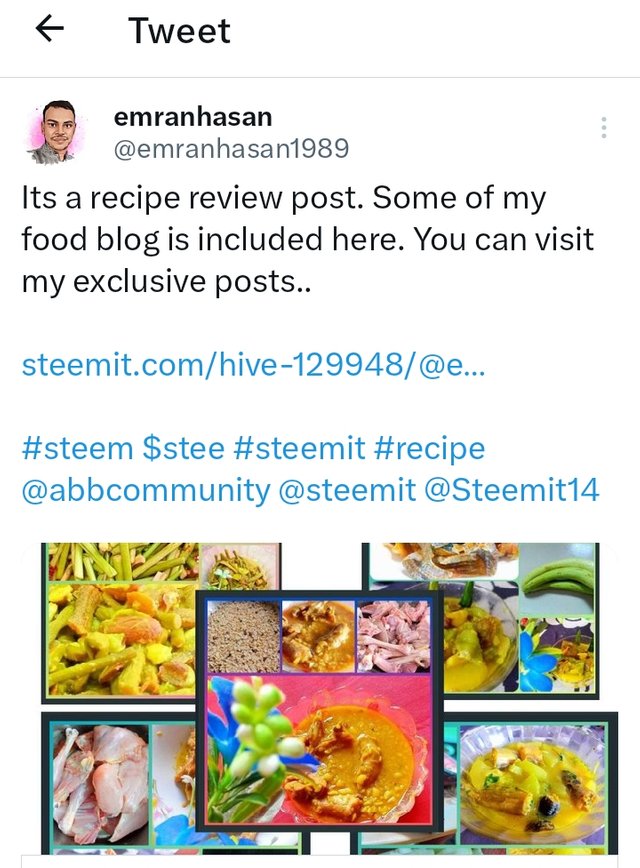Screen dimensions: 640x868
Task: Tap the $stee cashtag
Action: click(x=183, y=448)
